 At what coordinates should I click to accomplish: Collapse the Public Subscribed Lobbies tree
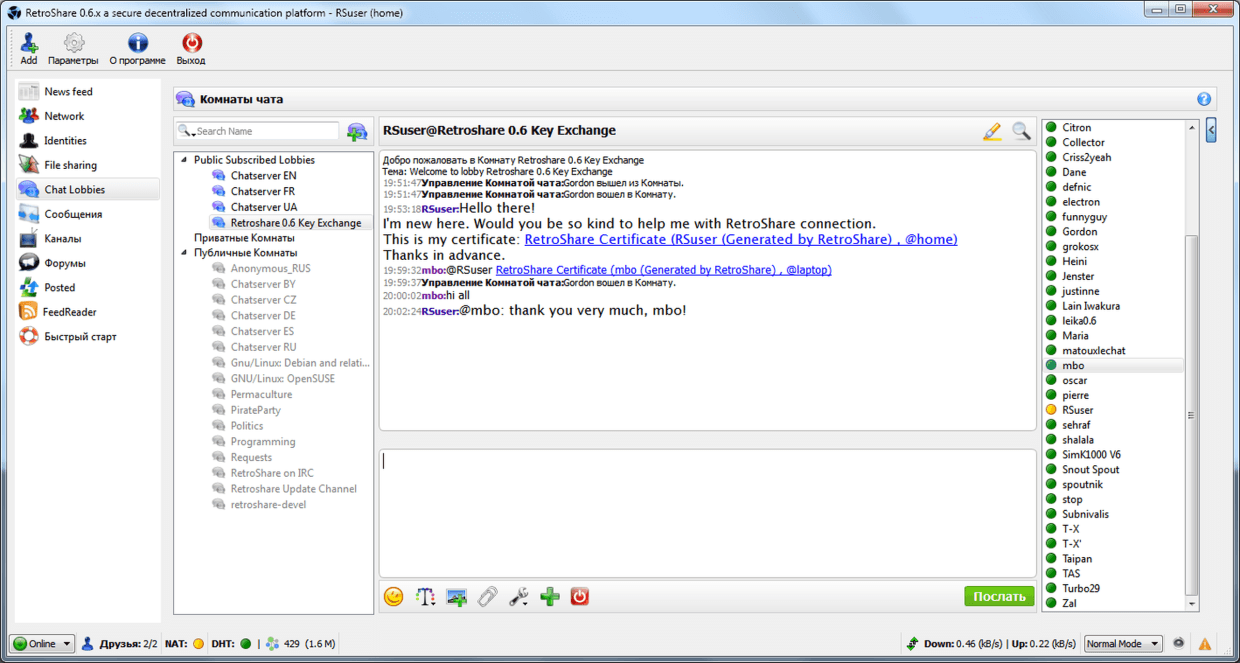coord(184,160)
